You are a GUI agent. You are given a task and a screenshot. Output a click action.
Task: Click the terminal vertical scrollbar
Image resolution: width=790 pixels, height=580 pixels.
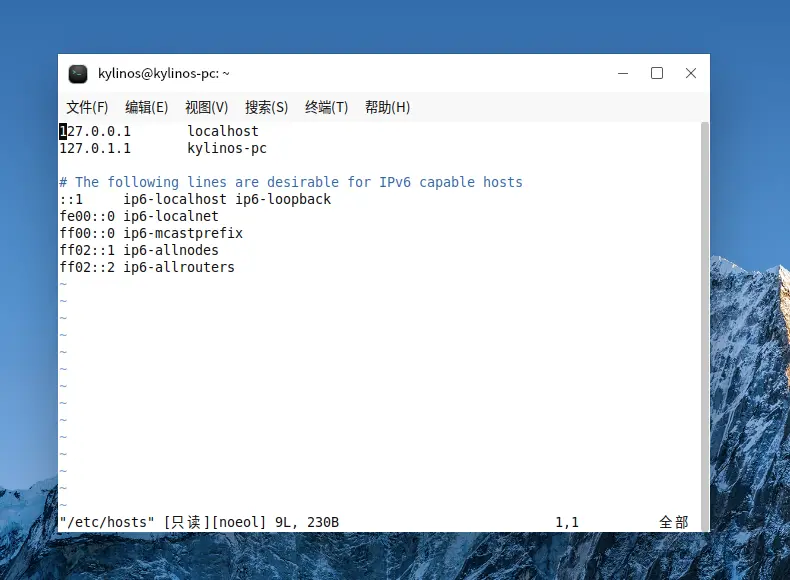click(705, 326)
